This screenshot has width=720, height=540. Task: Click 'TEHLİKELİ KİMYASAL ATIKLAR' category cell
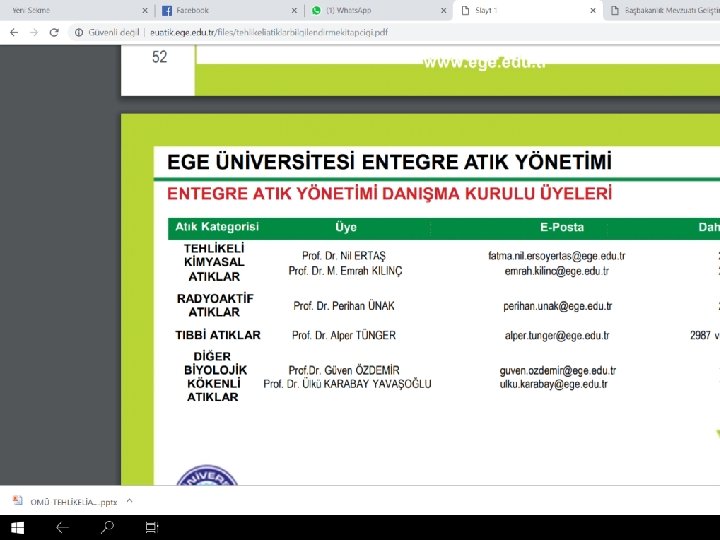pos(214,262)
